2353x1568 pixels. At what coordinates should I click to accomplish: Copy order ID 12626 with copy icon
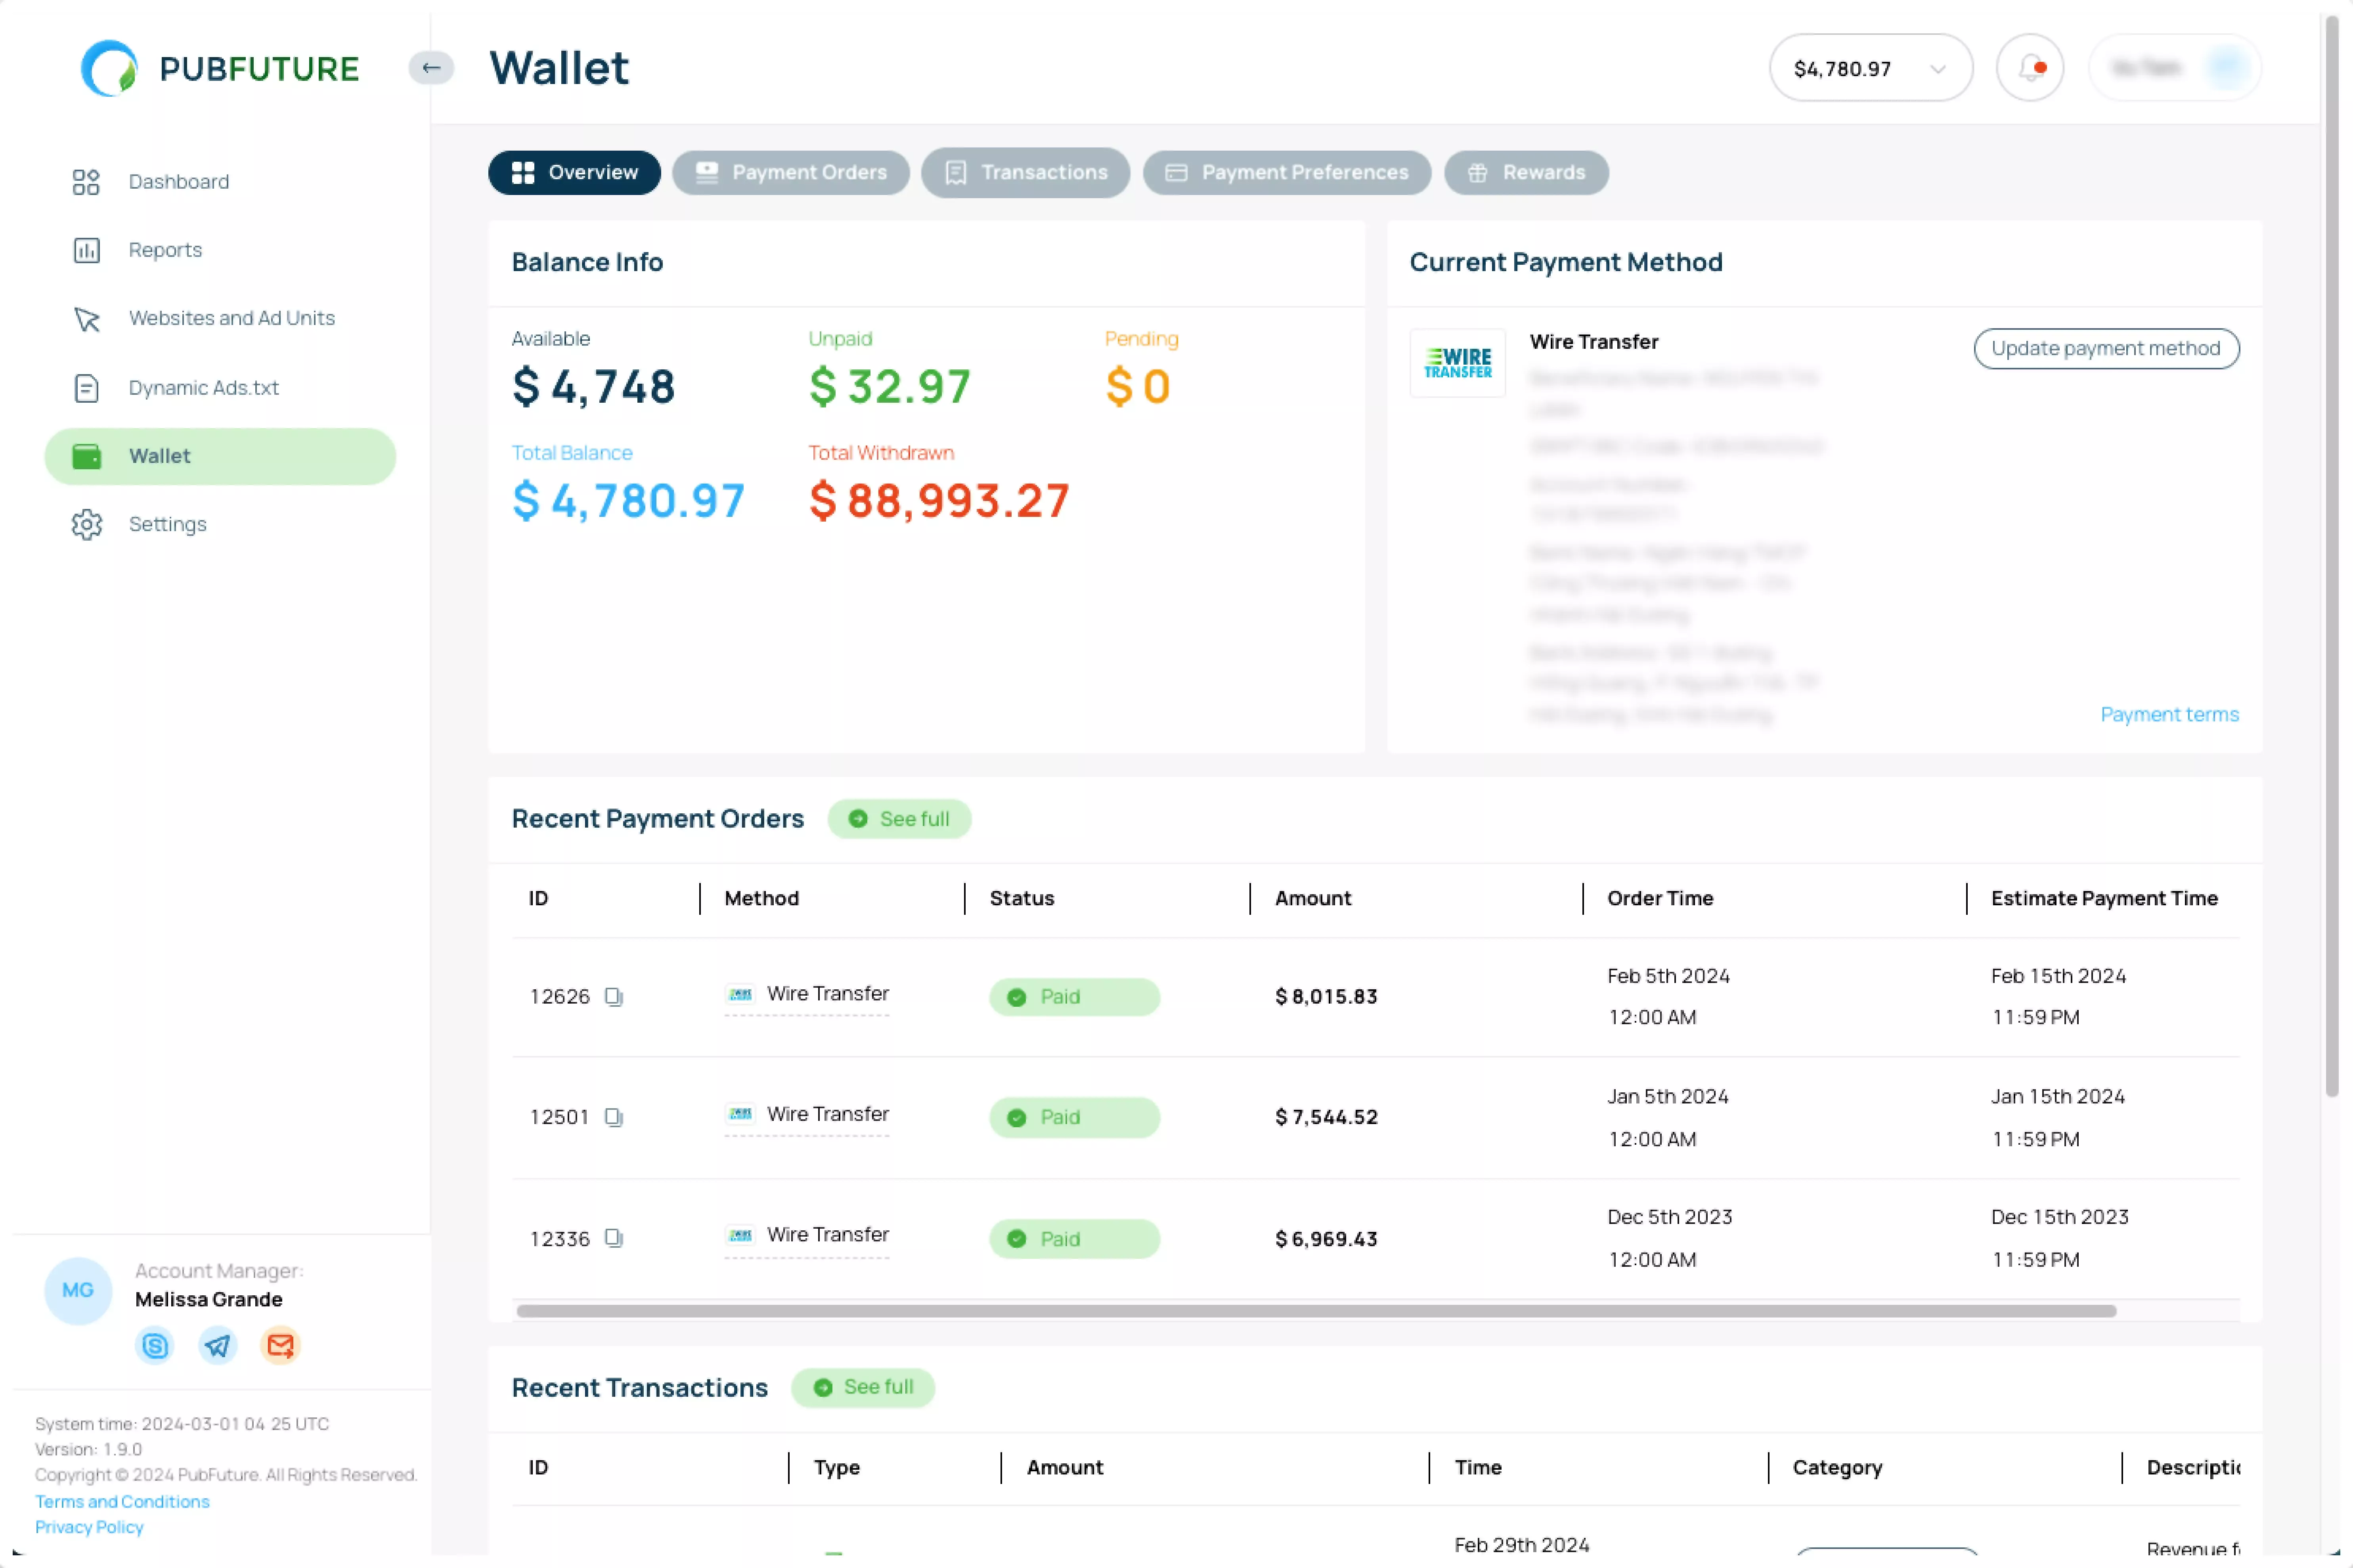coord(614,997)
